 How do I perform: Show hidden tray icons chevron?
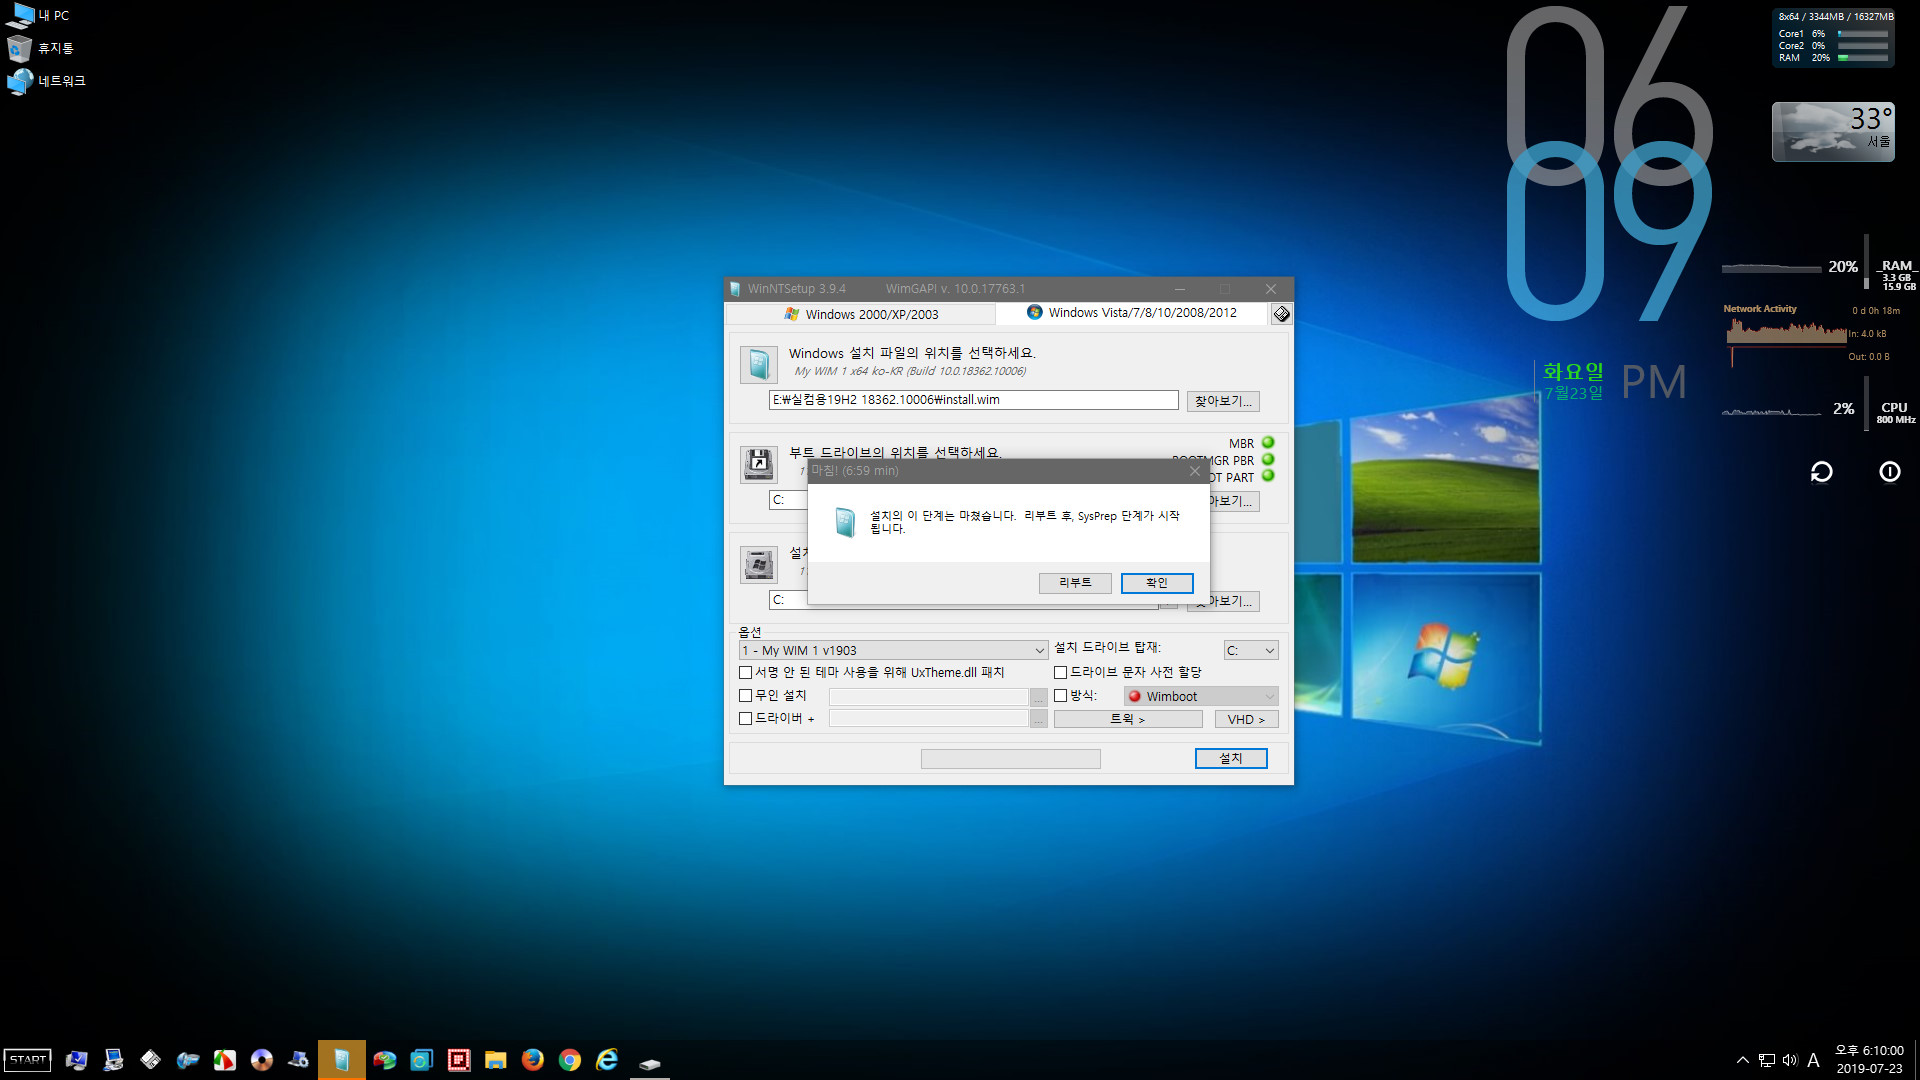click(x=1743, y=1060)
